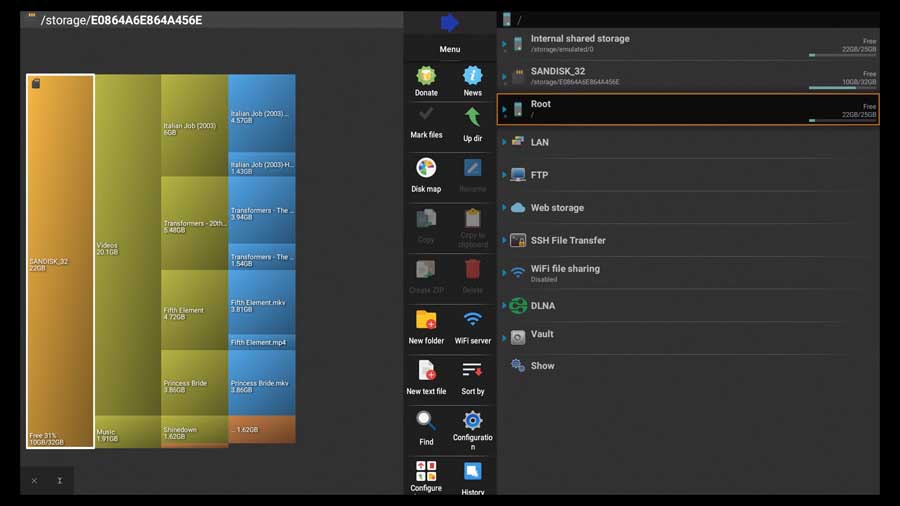Click the Vault safe icon
This screenshot has height=506, width=900.
pyautogui.click(x=518, y=337)
